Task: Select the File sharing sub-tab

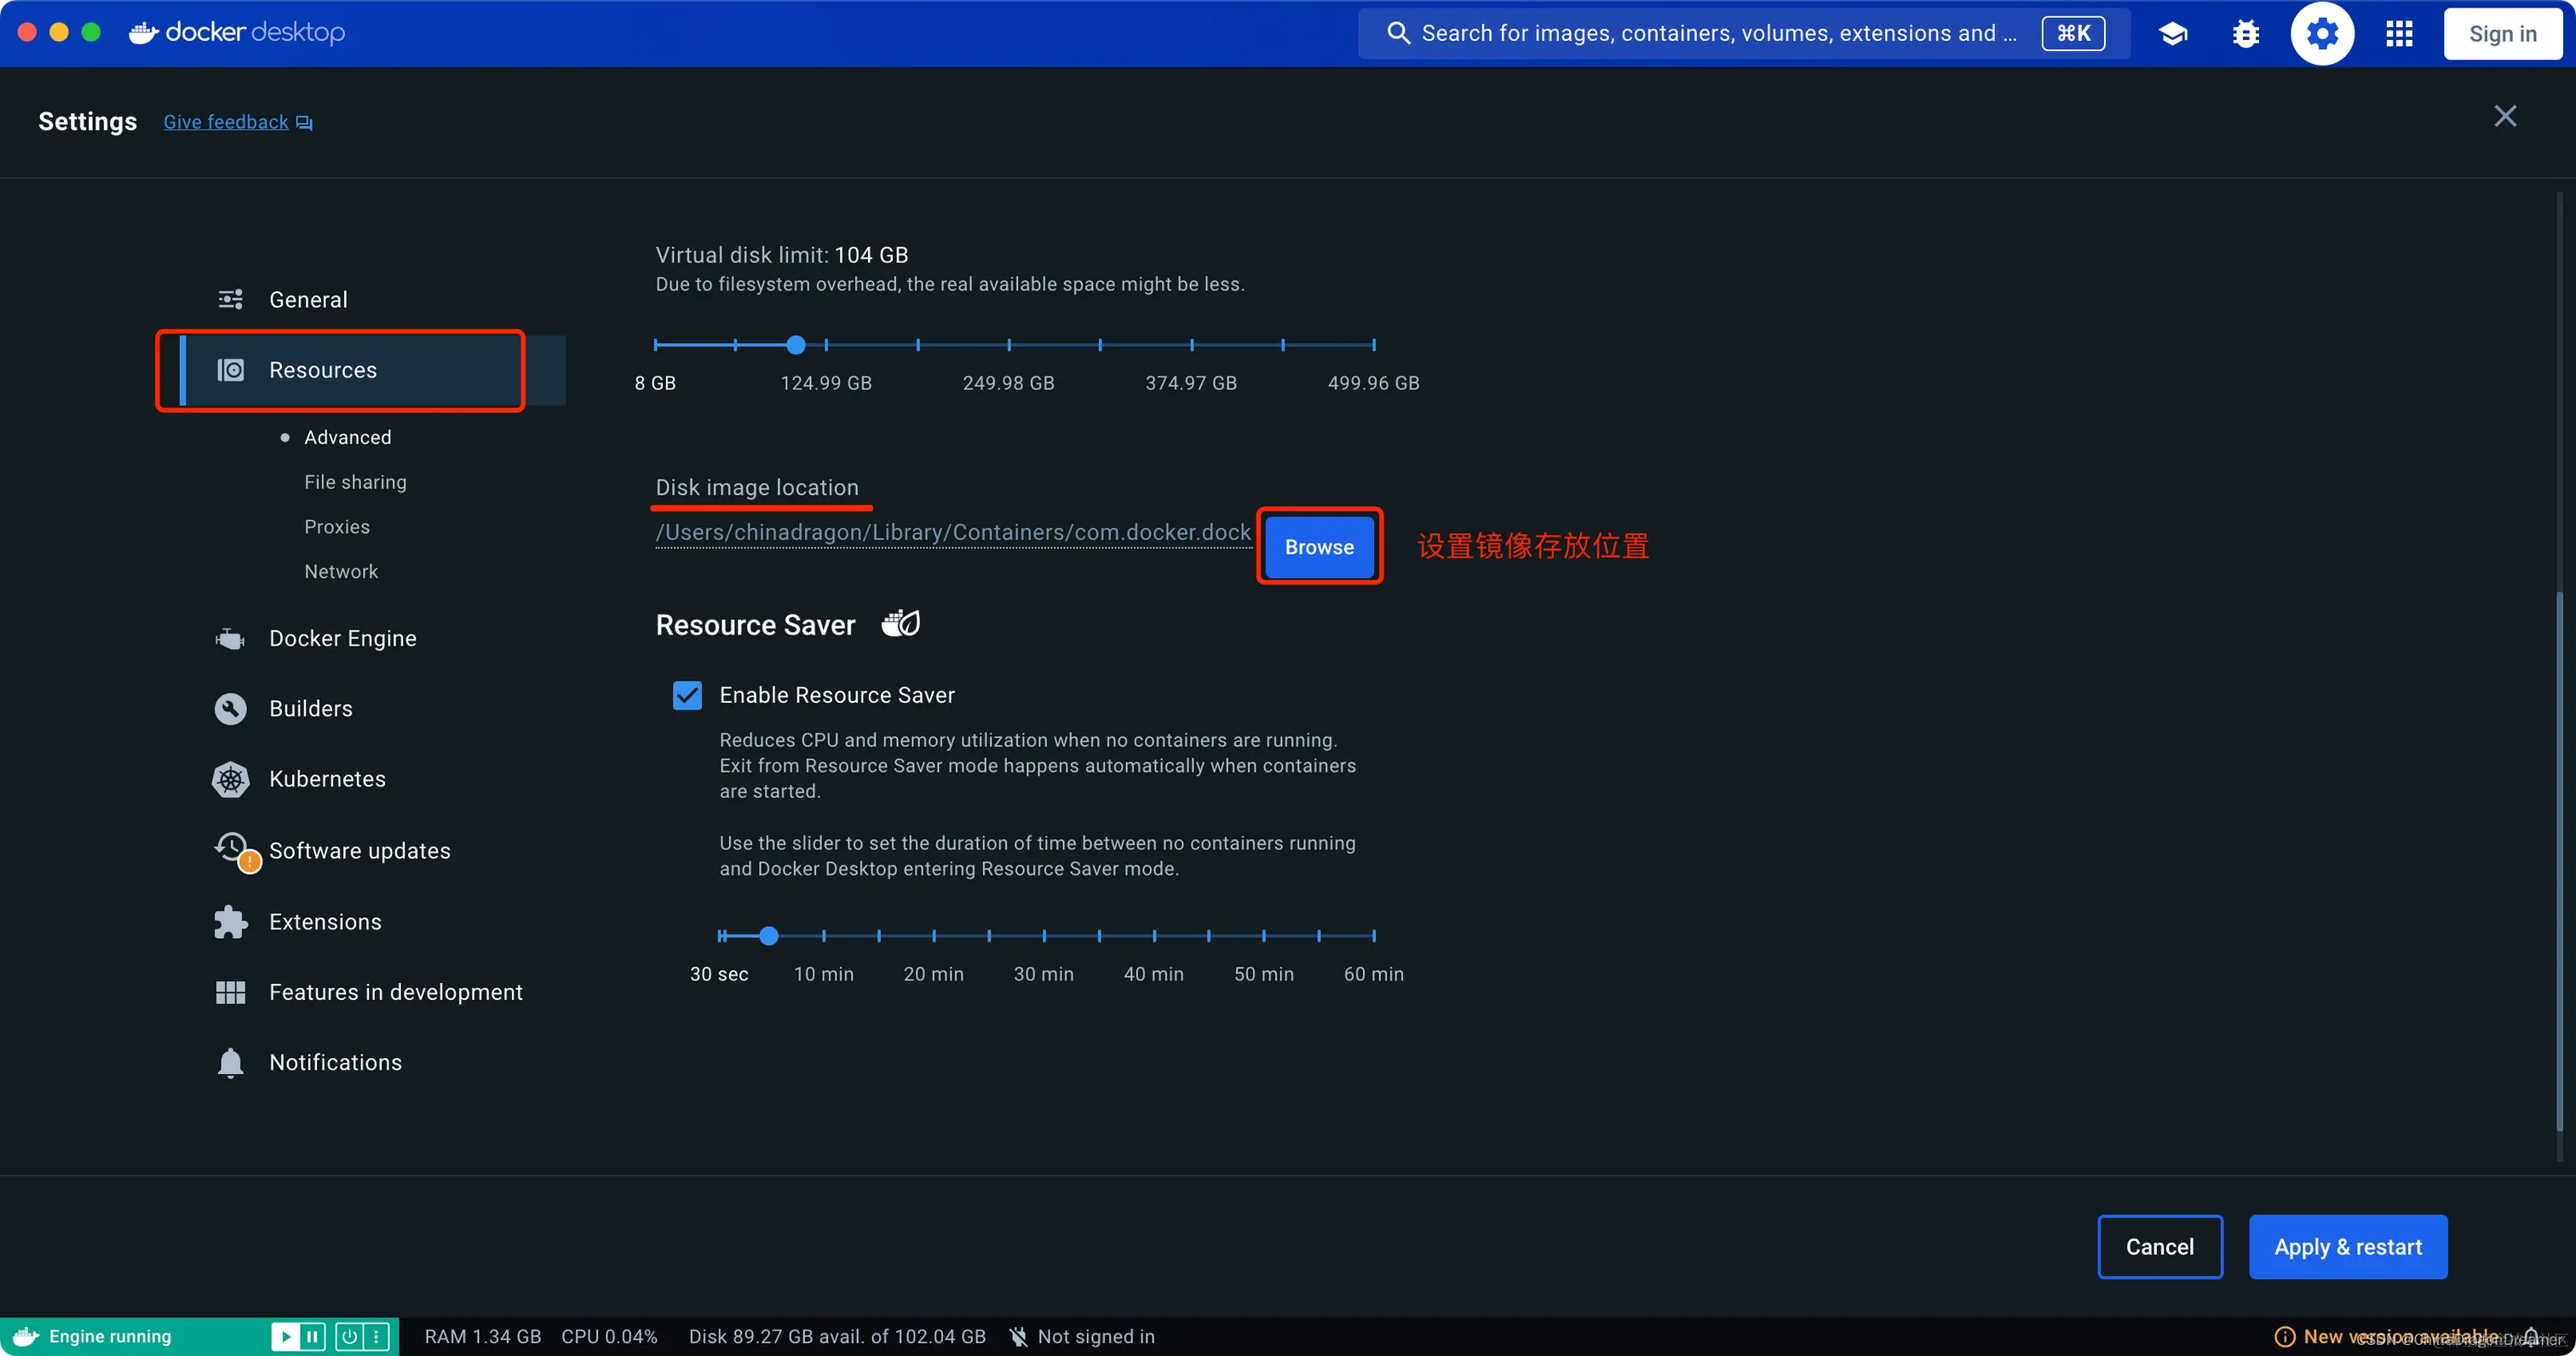Action: 355,482
